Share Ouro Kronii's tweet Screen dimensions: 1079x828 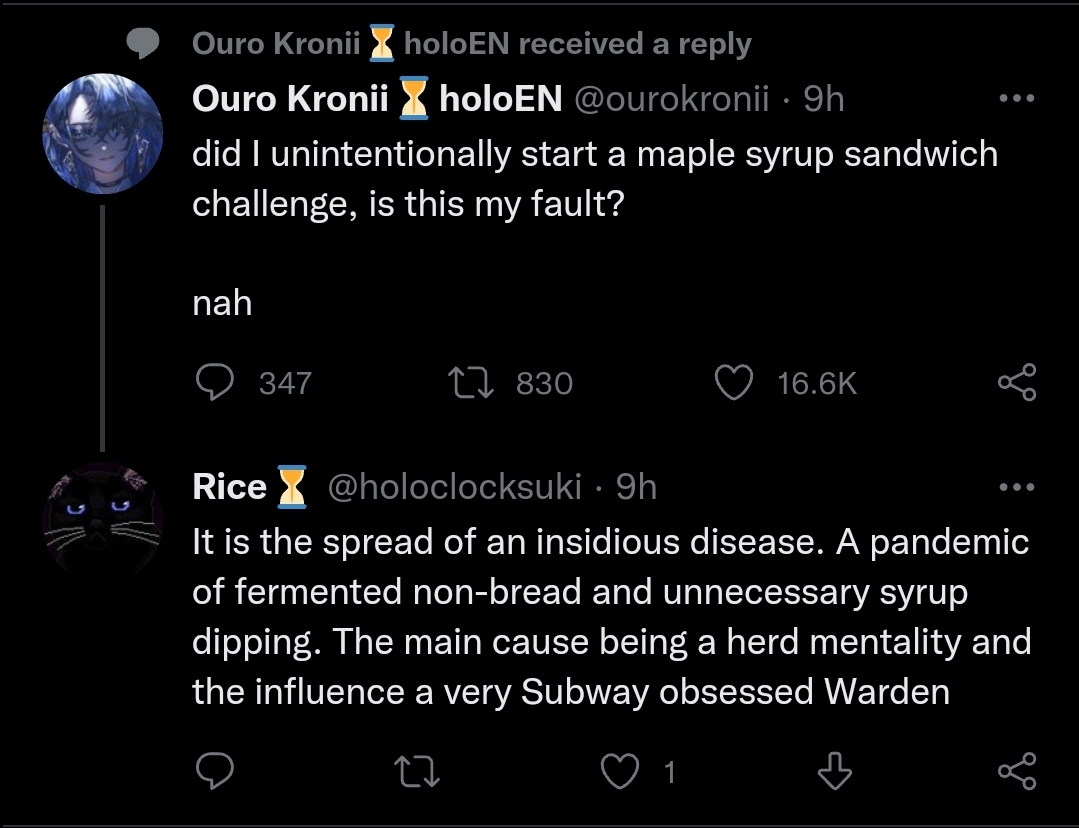pyautogui.click(x=1017, y=383)
